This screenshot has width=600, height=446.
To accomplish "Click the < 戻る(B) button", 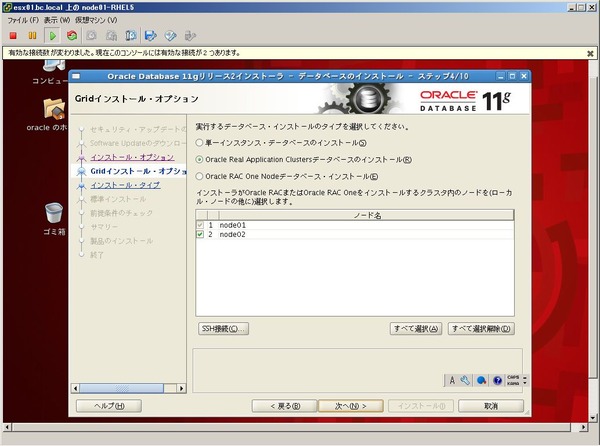I will pyautogui.click(x=285, y=406).
